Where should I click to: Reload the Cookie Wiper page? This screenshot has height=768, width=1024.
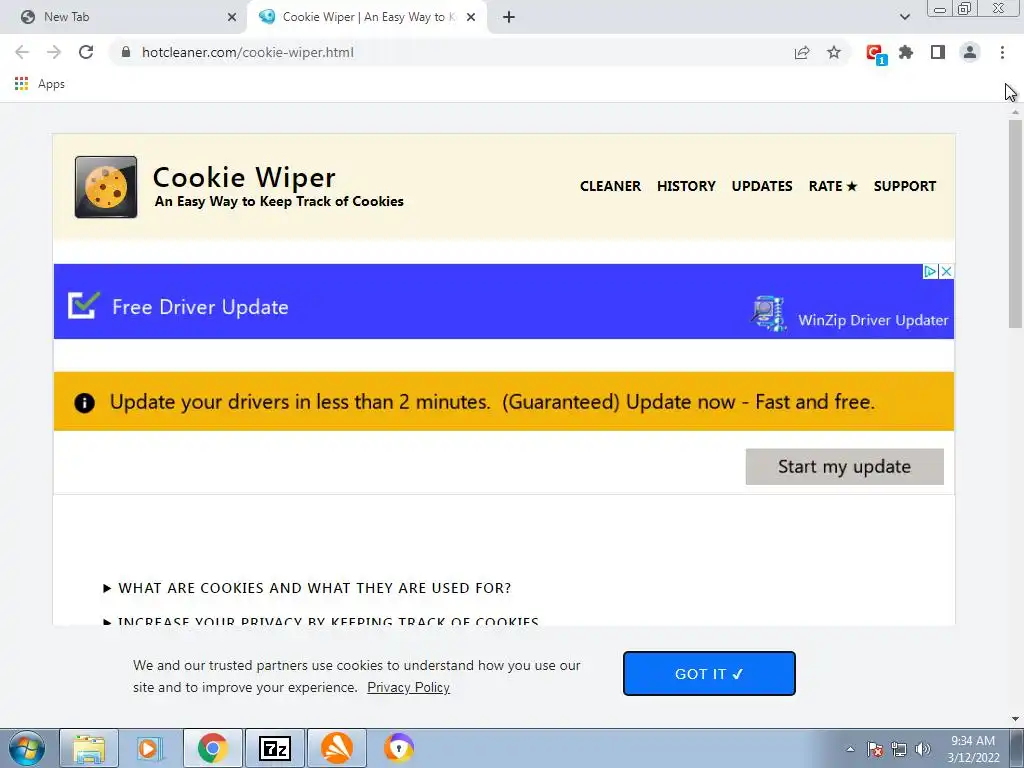point(86,52)
